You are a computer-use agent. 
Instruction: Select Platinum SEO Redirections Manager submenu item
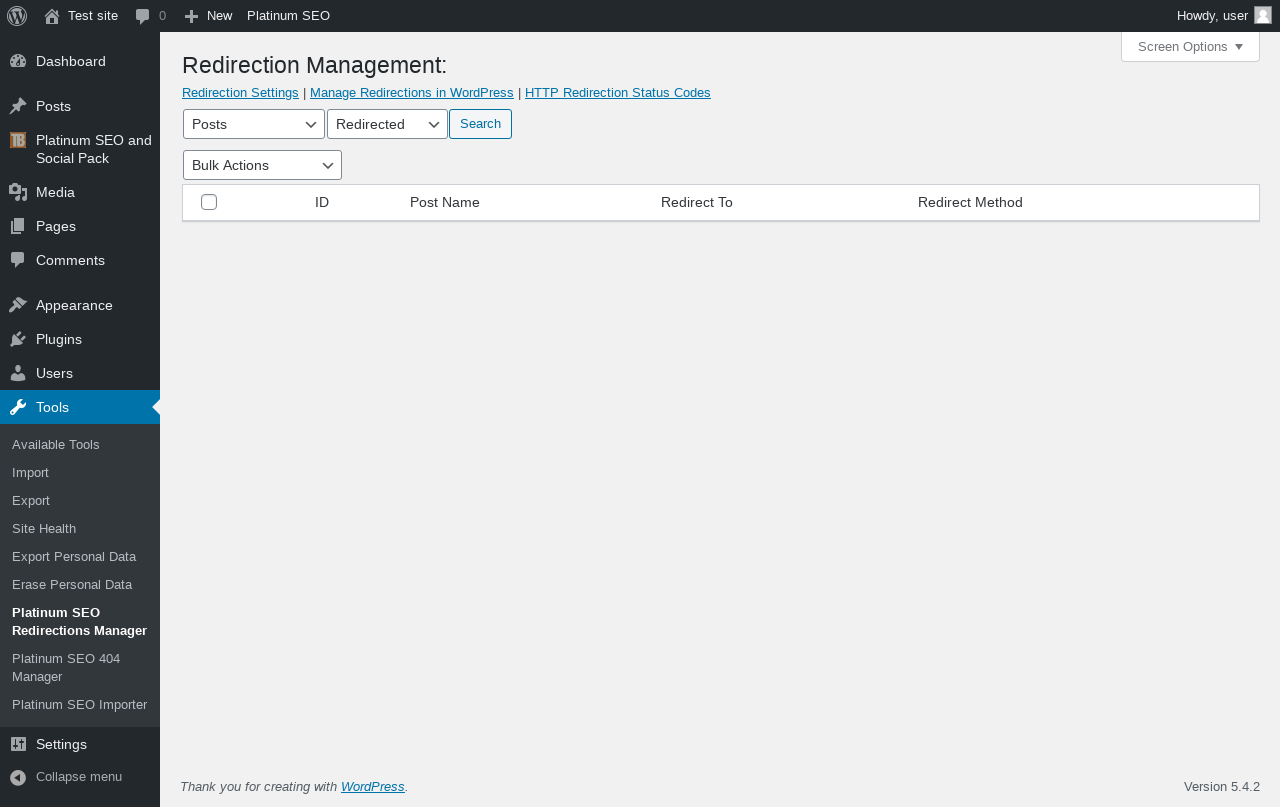pyautogui.click(x=80, y=621)
